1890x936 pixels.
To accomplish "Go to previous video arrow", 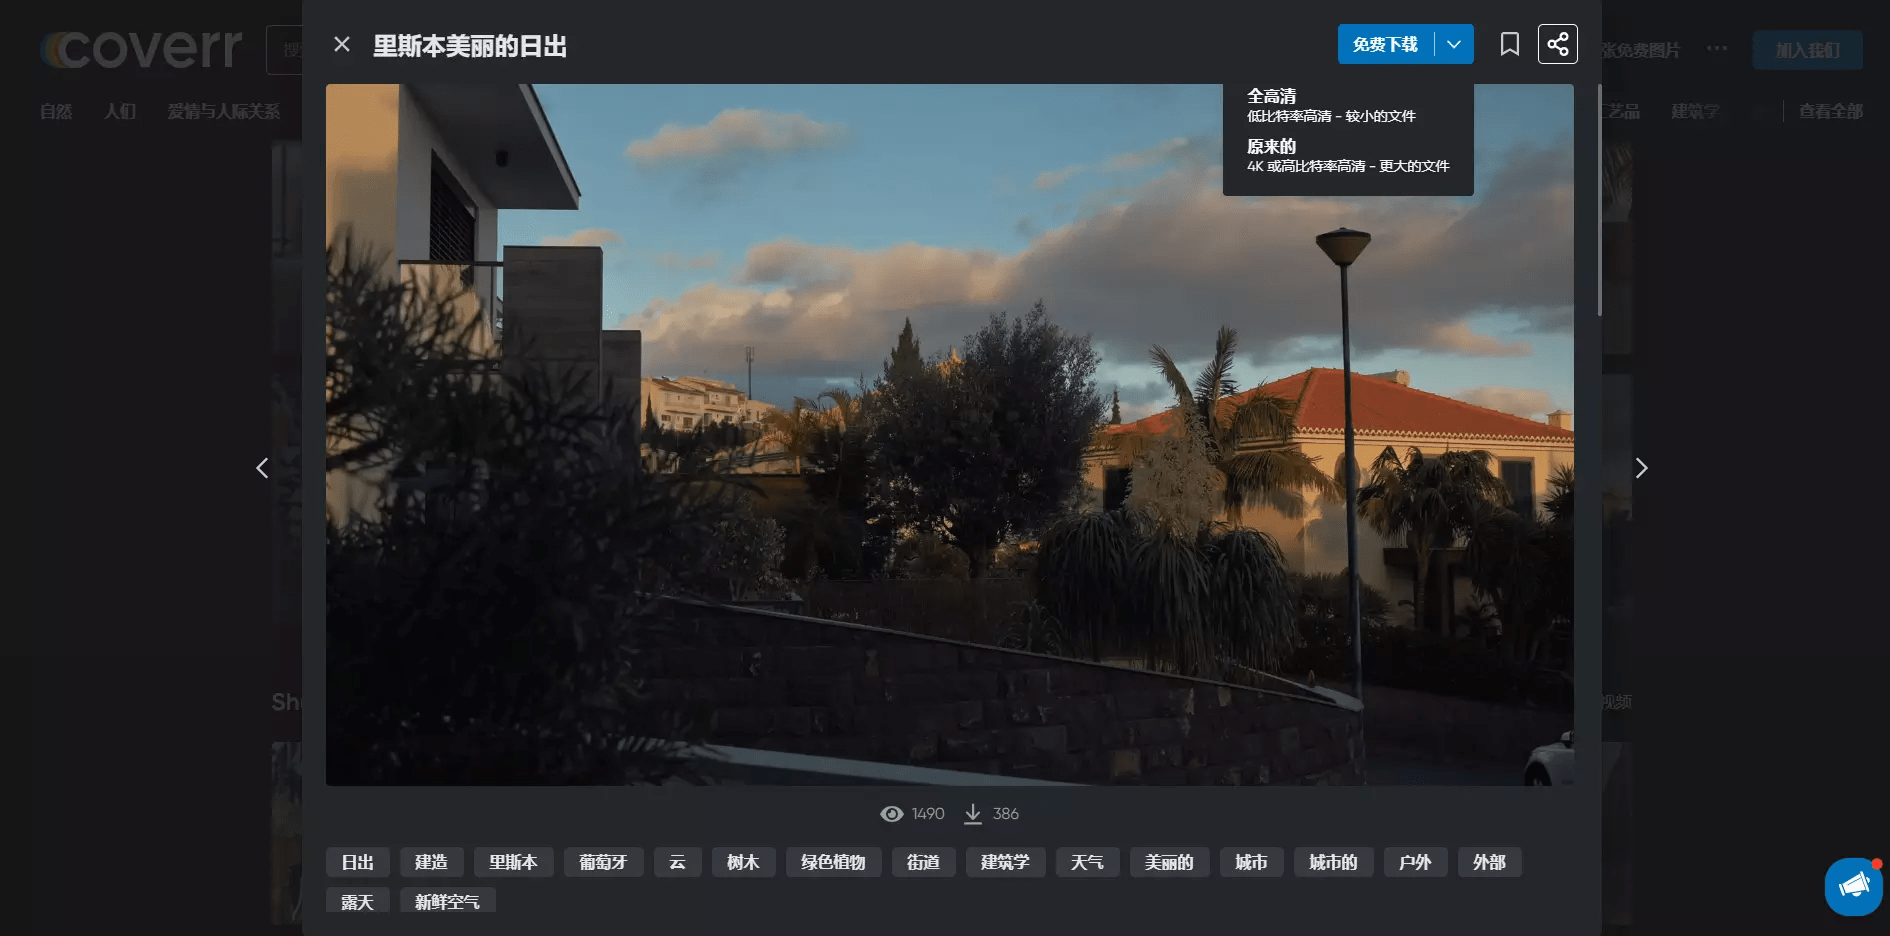I will click(x=262, y=468).
